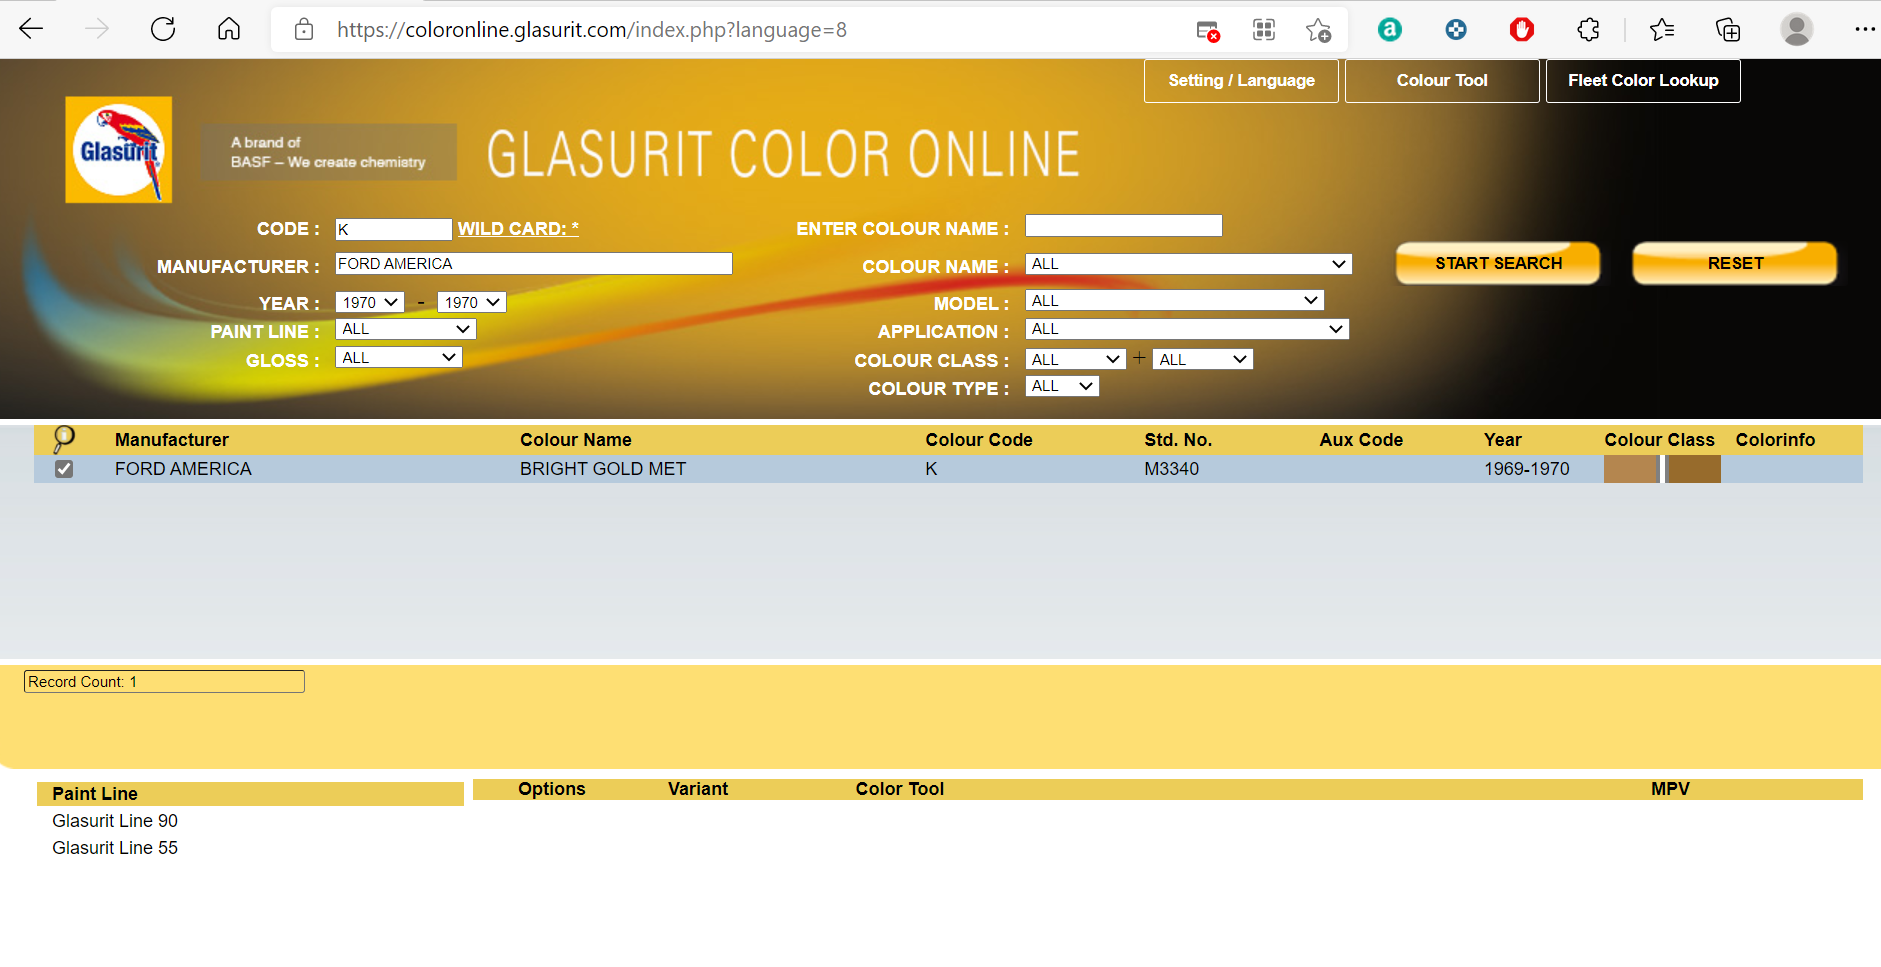Image resolution: width=1881 pixels, height=967 pixels.
Task: Click the Glasurit parrot logo
Action: [x=119, y=150]
